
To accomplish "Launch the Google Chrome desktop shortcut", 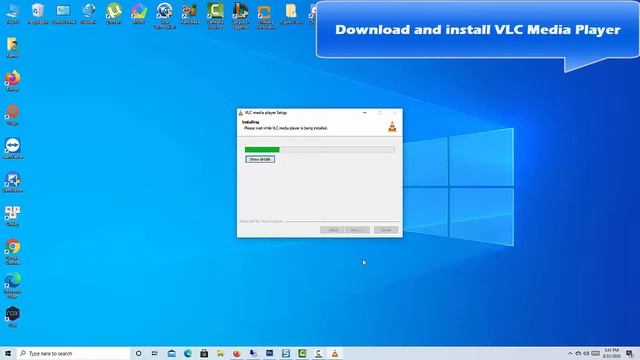I will [x=13, y=251].
